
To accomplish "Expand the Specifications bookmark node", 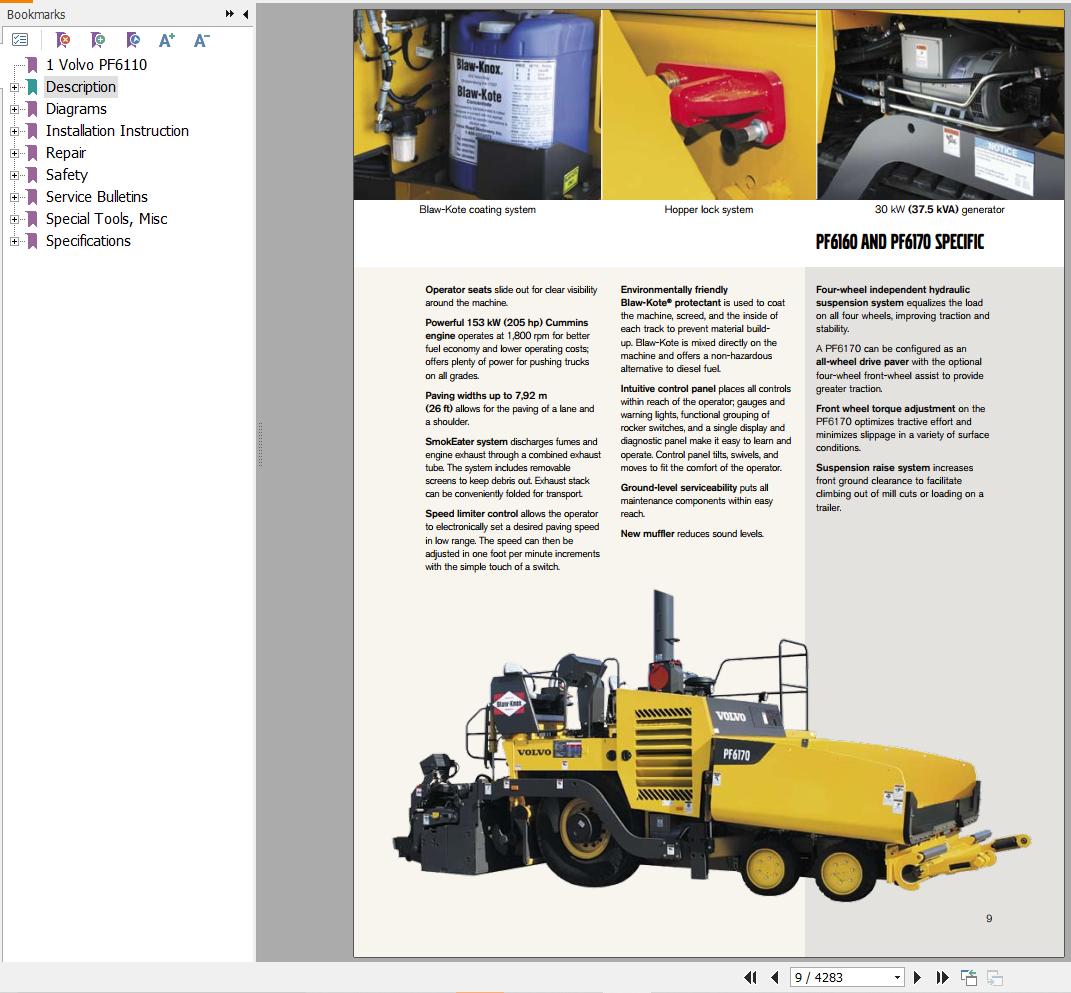I will pos(14,241).
